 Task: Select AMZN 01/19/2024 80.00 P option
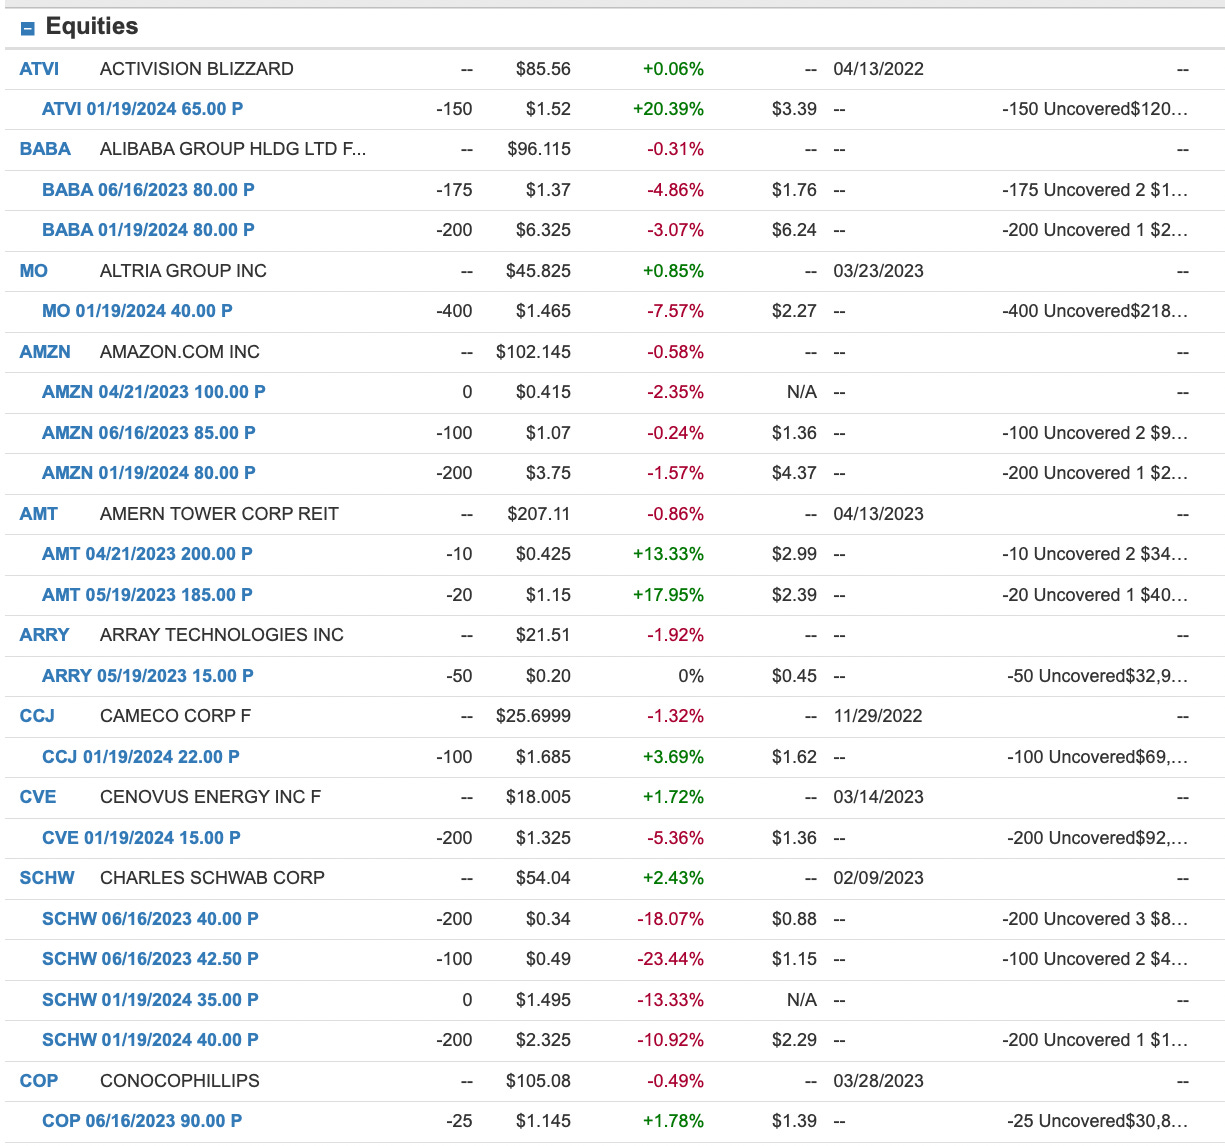pyautogui.click(x=149, y=473)
